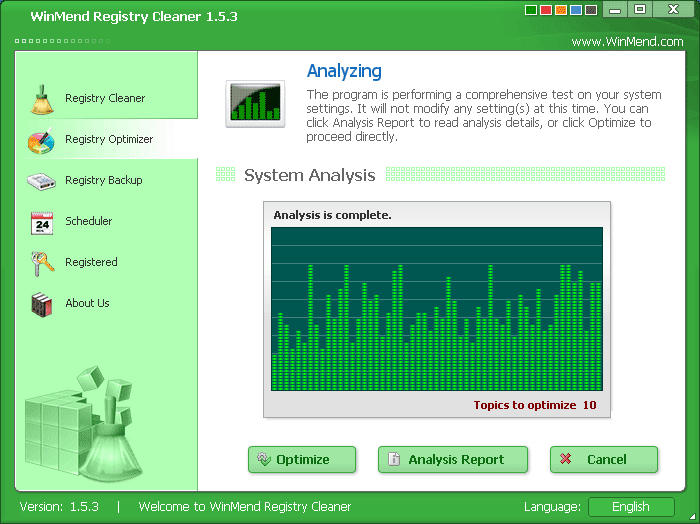Click 'Welcome to WinMend Registry Cleaner' status text

245,507
